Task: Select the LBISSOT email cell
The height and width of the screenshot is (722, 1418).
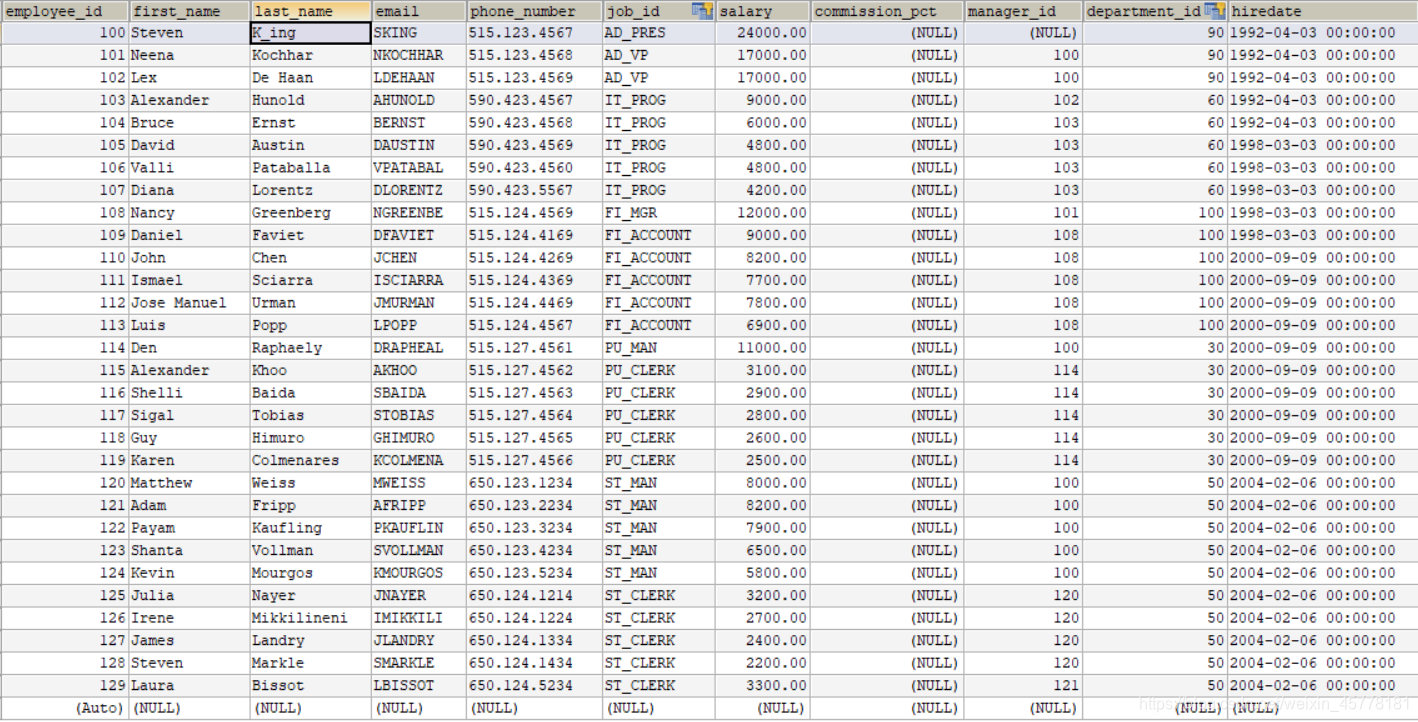Action: [419, 685]
